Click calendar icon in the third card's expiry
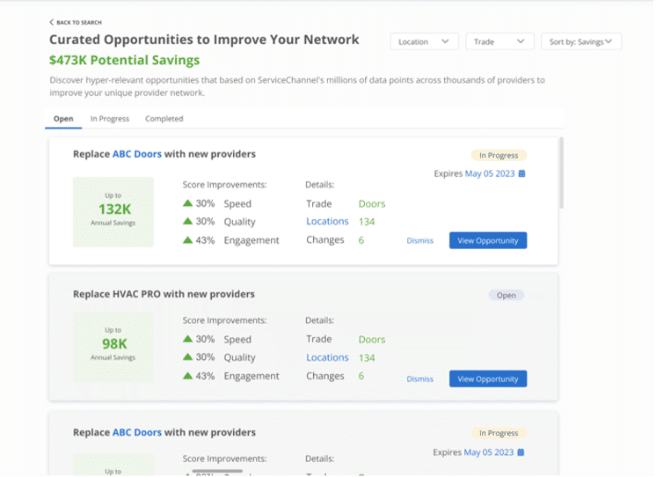The image size is (656, 477). click(x=522, y=452)
